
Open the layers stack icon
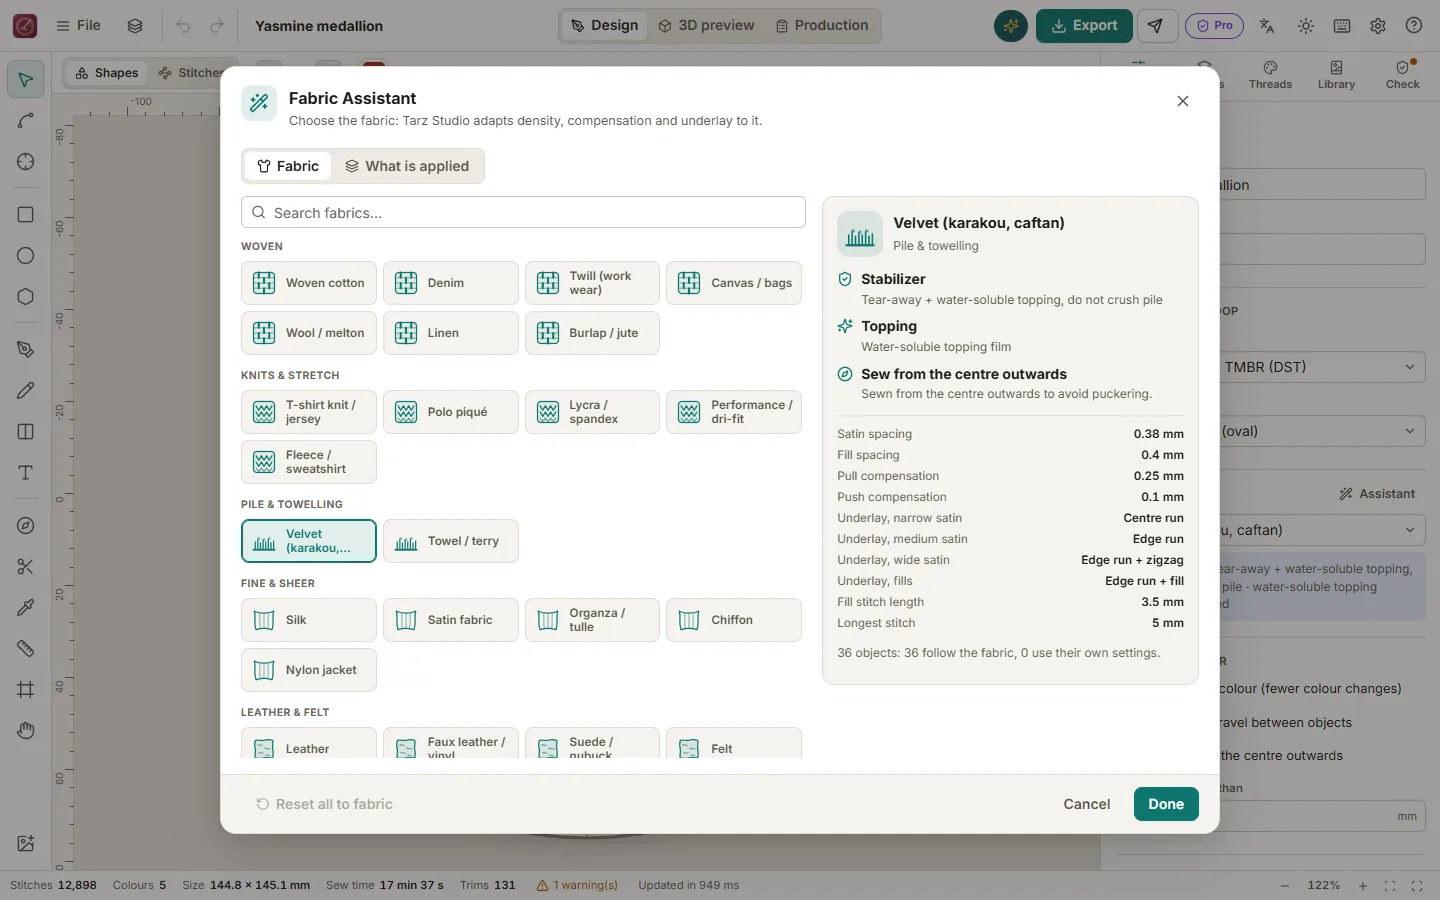[x=135, y=26]
